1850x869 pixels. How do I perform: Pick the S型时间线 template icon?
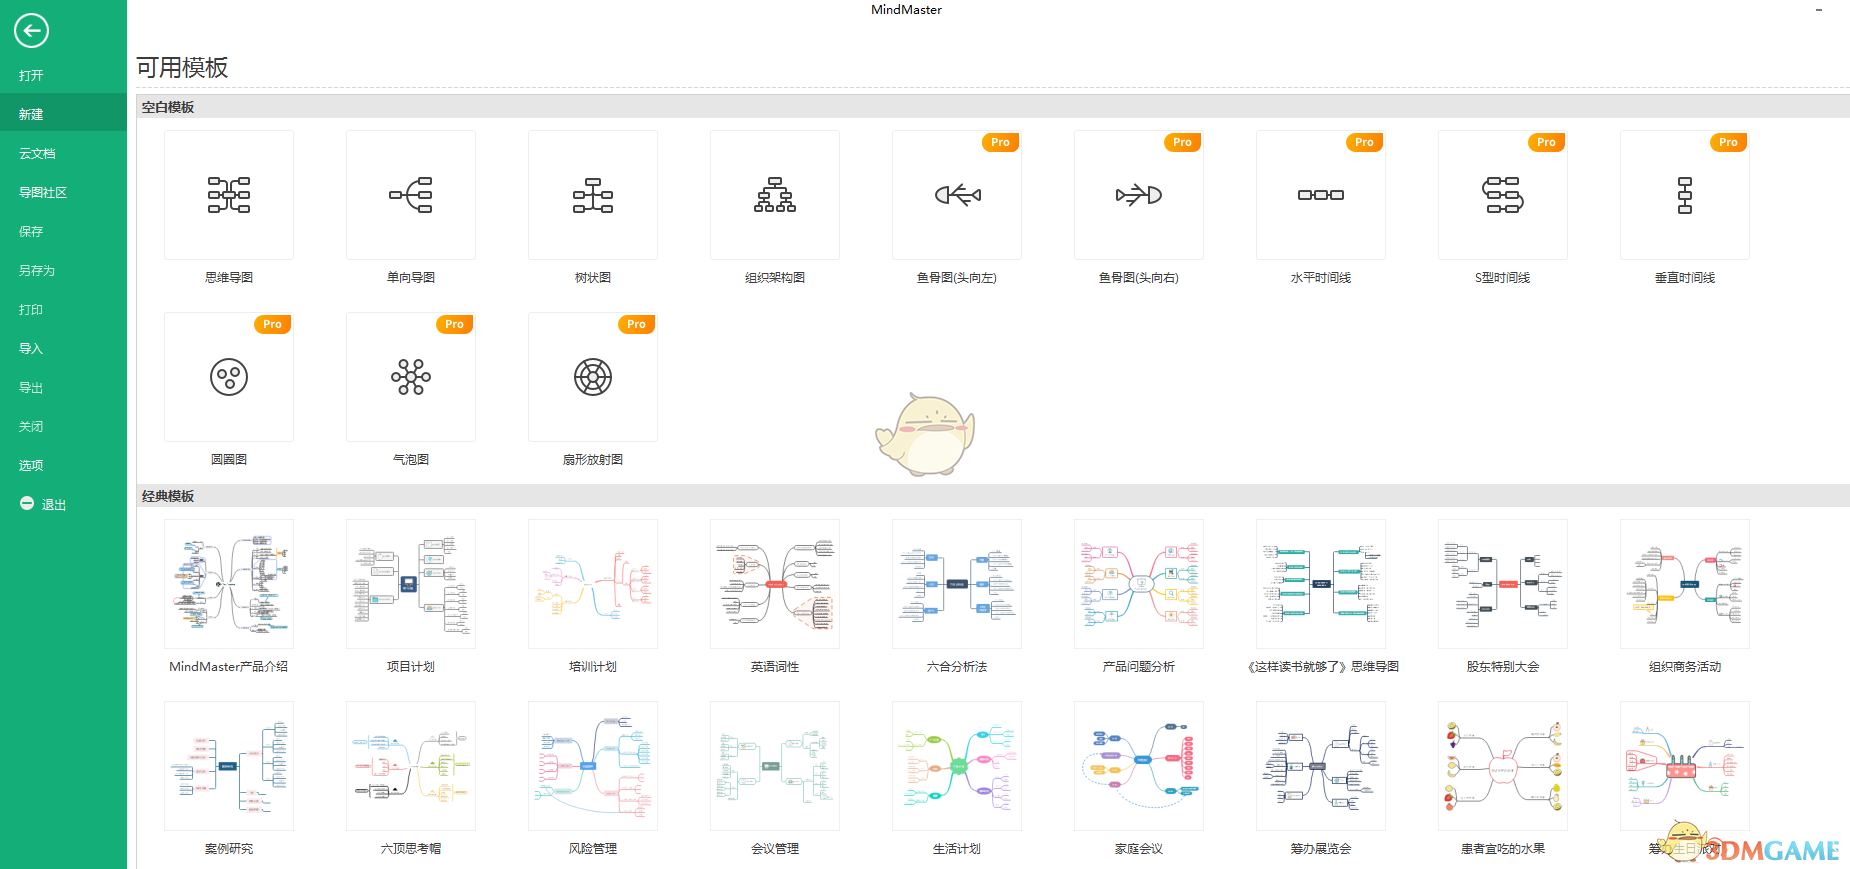pos(1503,195)
